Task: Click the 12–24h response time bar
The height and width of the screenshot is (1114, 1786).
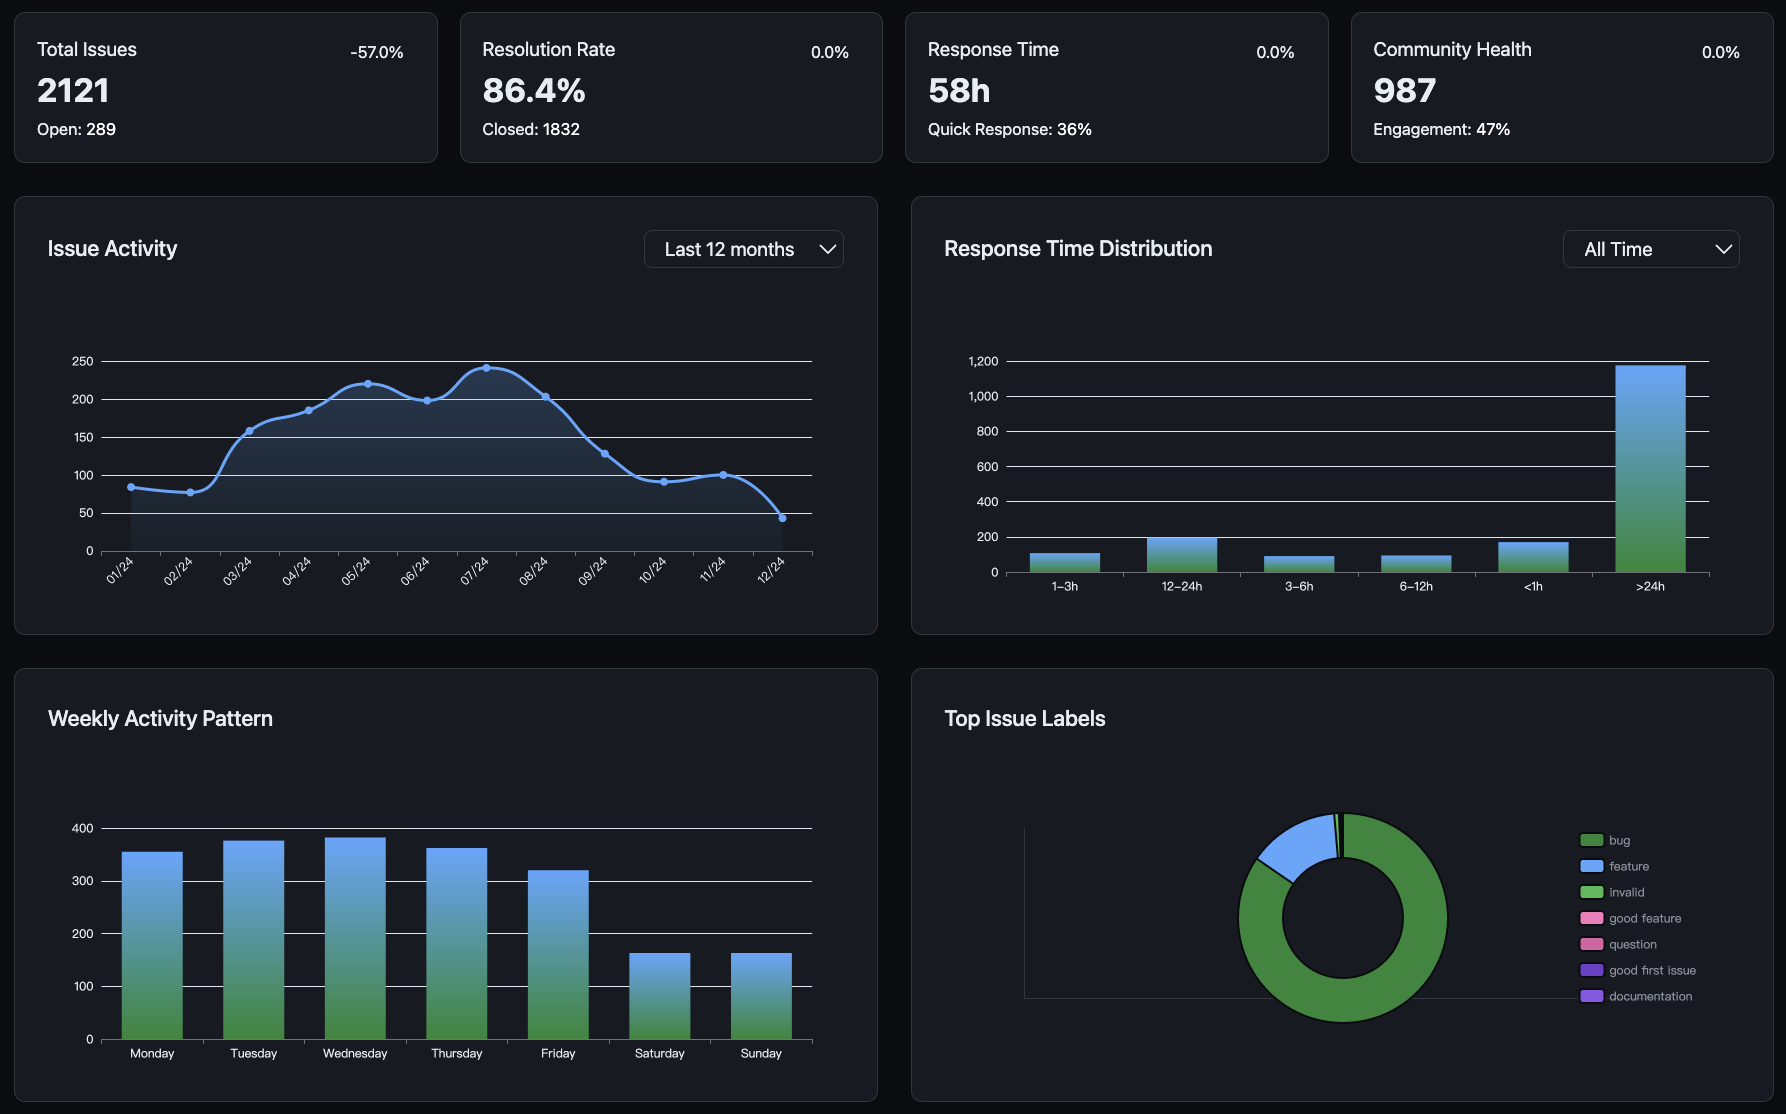Action: pyautogui.click(x=1182, y=555)
